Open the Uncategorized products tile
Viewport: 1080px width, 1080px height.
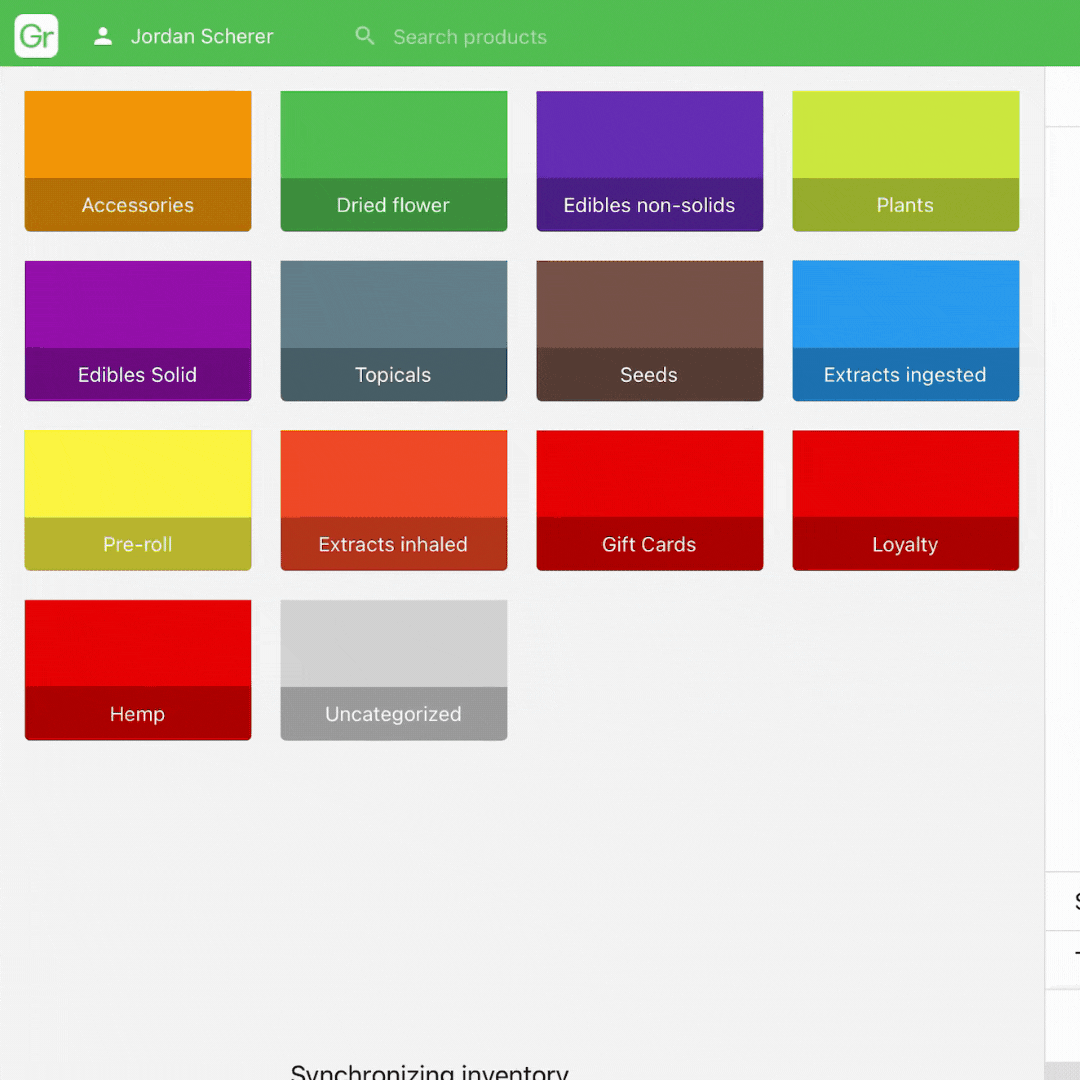pyautogui.click(x=394, y=670)
